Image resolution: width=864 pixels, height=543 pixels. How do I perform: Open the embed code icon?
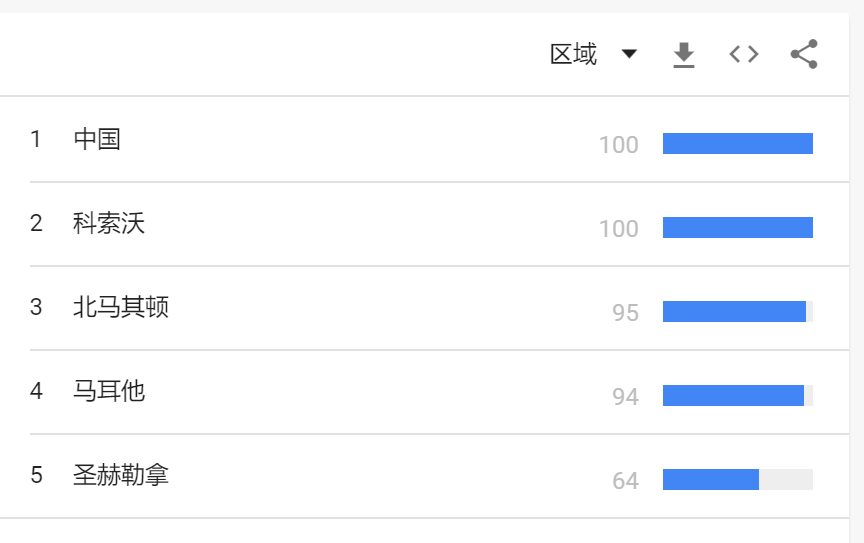tap(744, 54)
